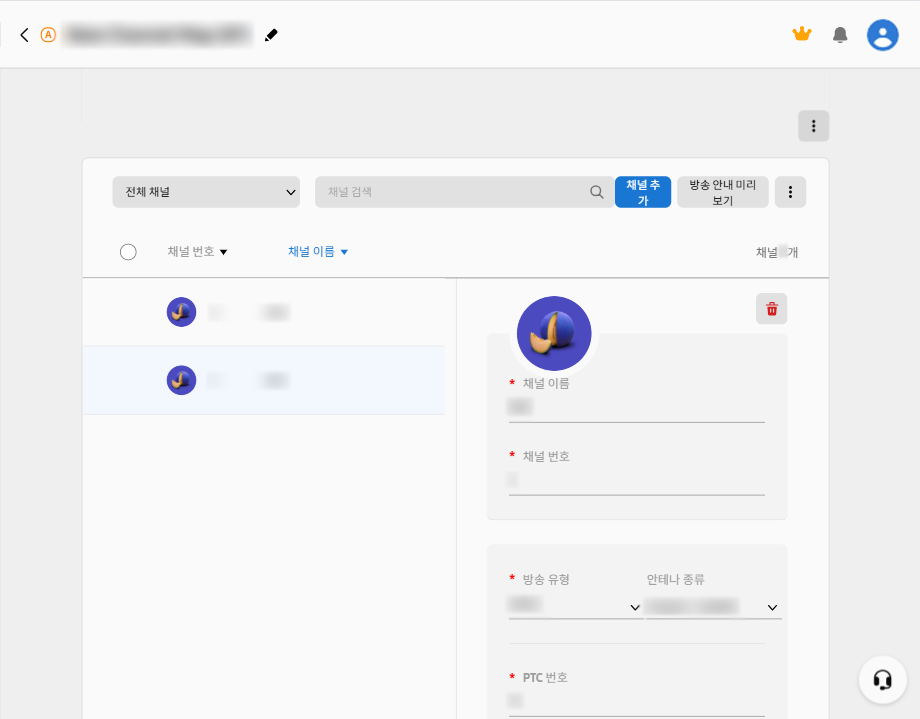Sort by 채널 번호 column
This screenshot has height=719, width=920.
[197, 252]
